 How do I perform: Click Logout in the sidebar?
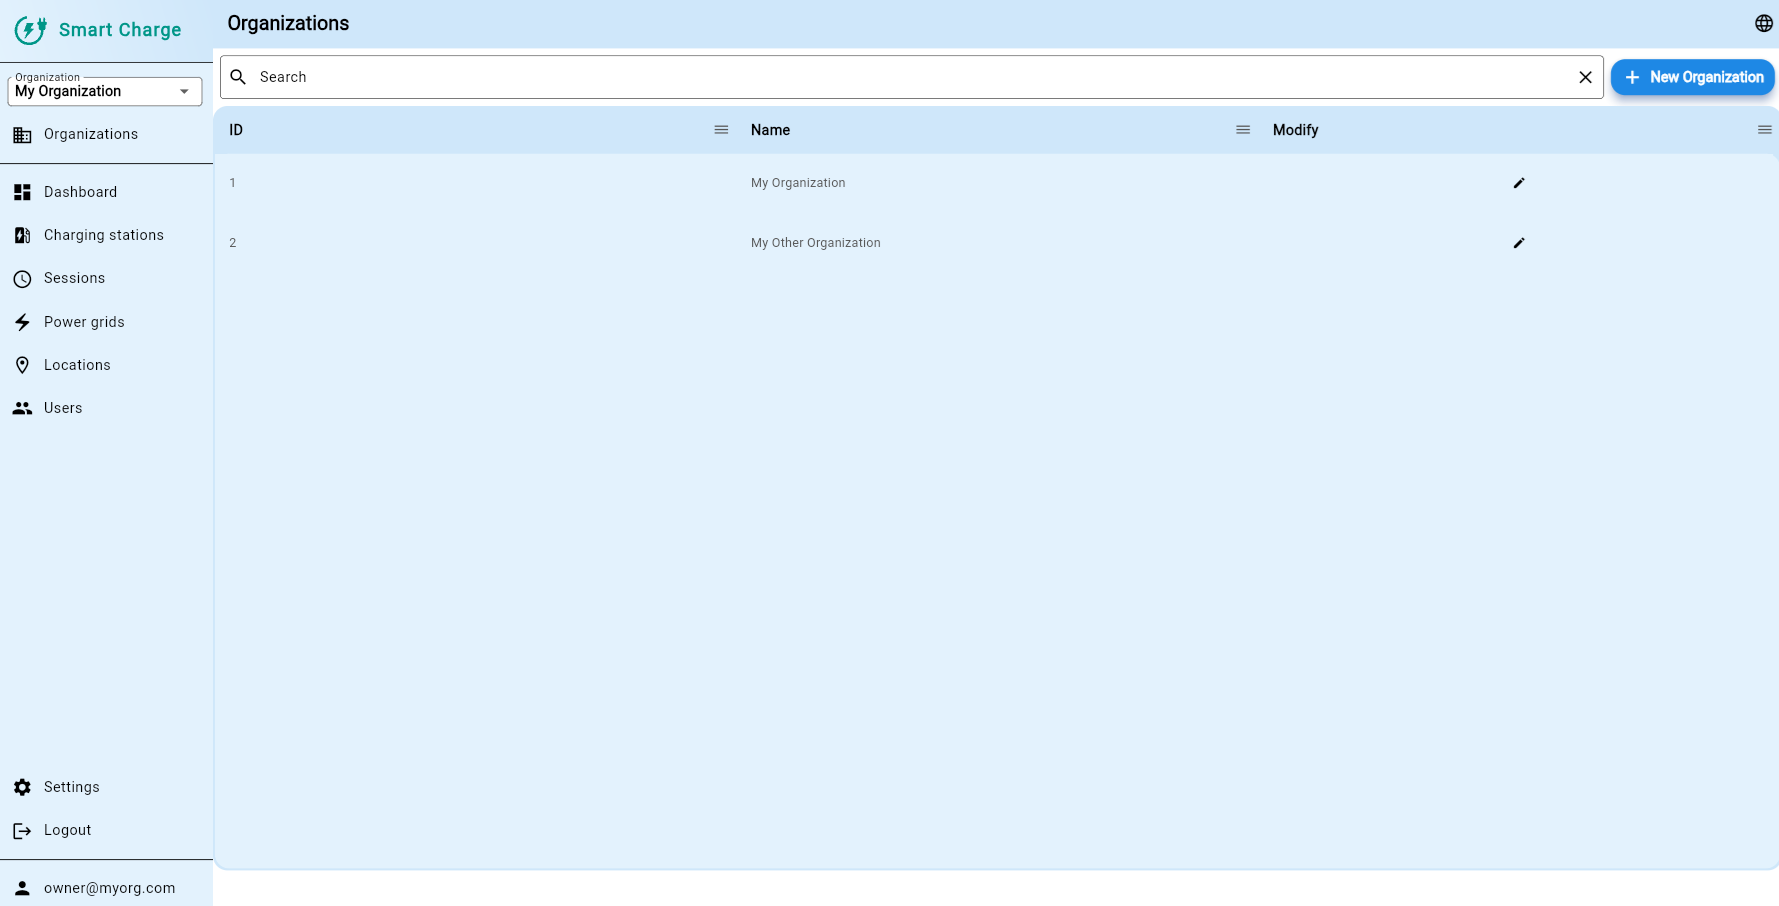pos(67,830)
